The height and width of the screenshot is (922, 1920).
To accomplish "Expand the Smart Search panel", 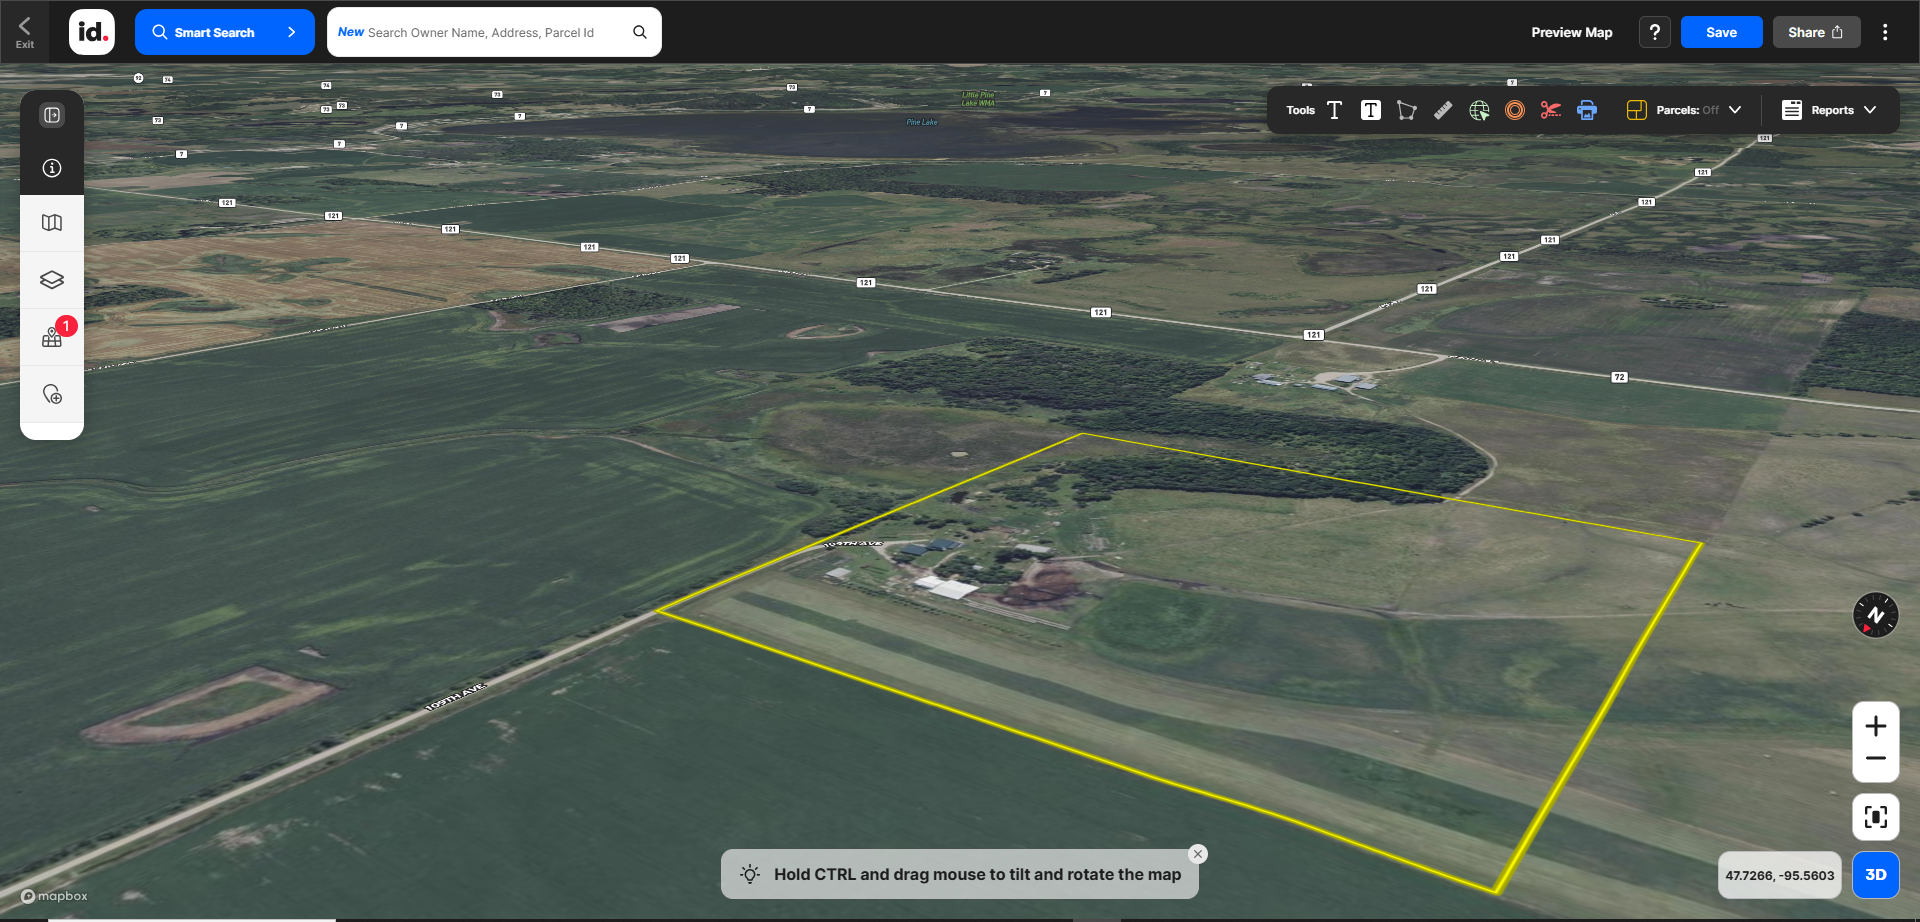I will click(224, 32).
